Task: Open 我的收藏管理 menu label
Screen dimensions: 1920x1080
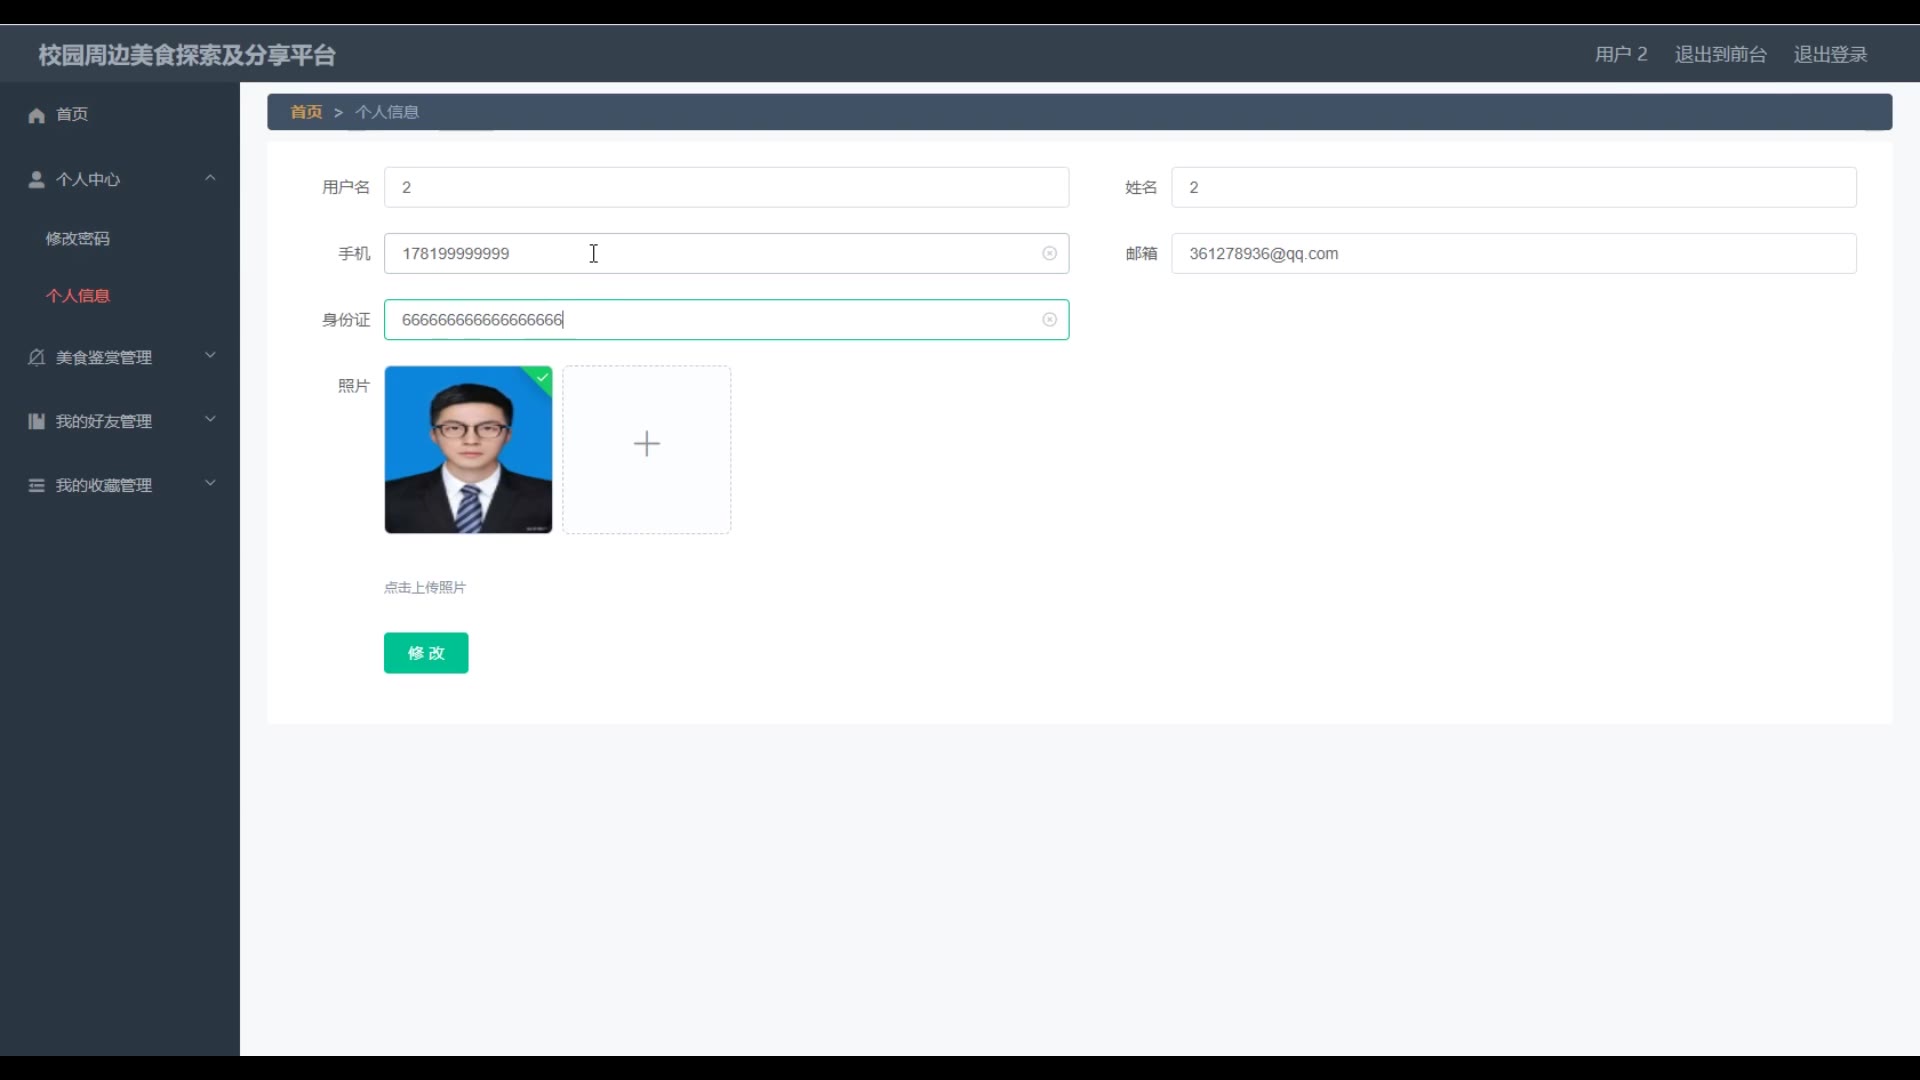Action: click(104, 485)
